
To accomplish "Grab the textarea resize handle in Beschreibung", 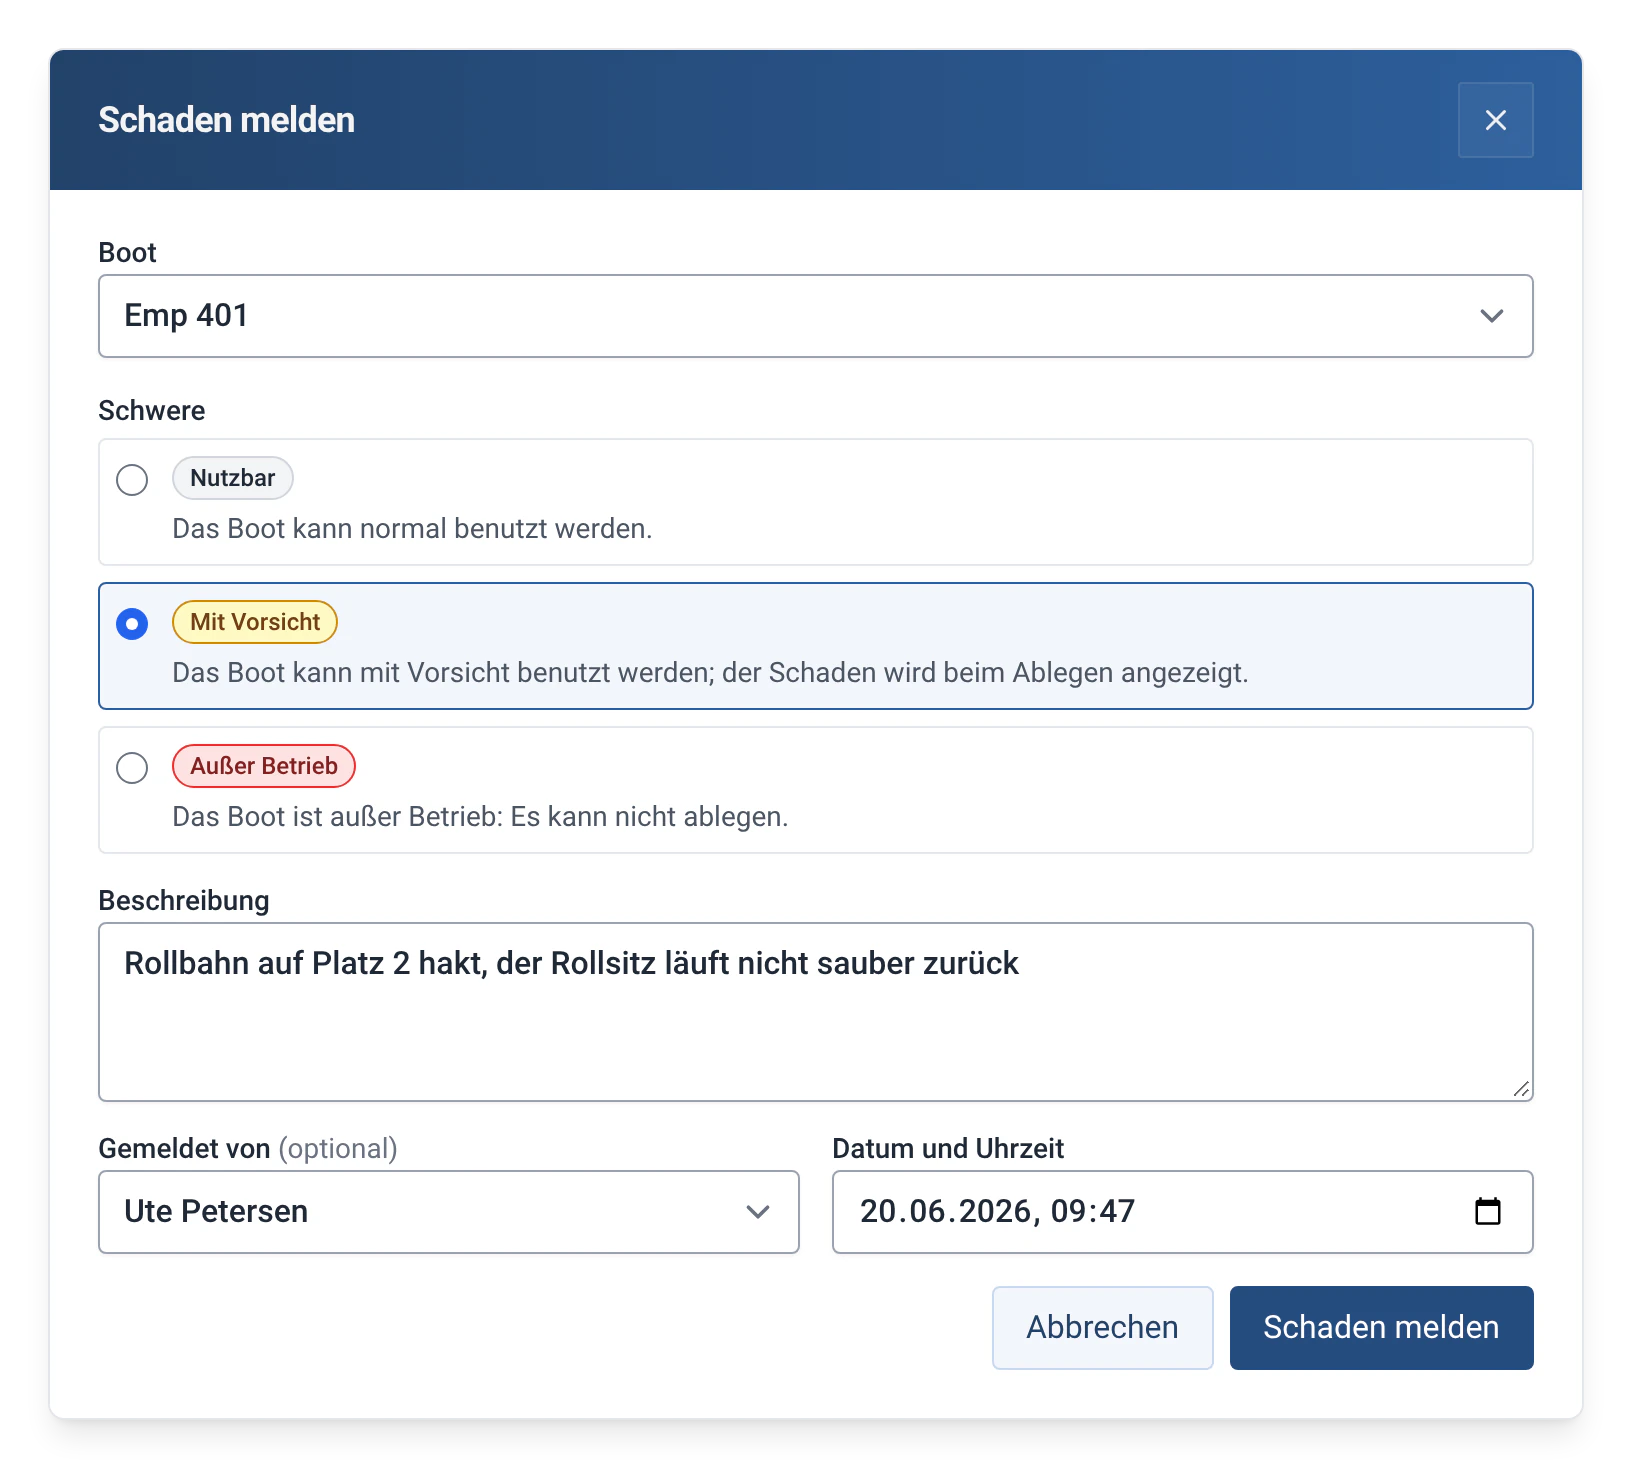I will [x=1521, y=1089].
